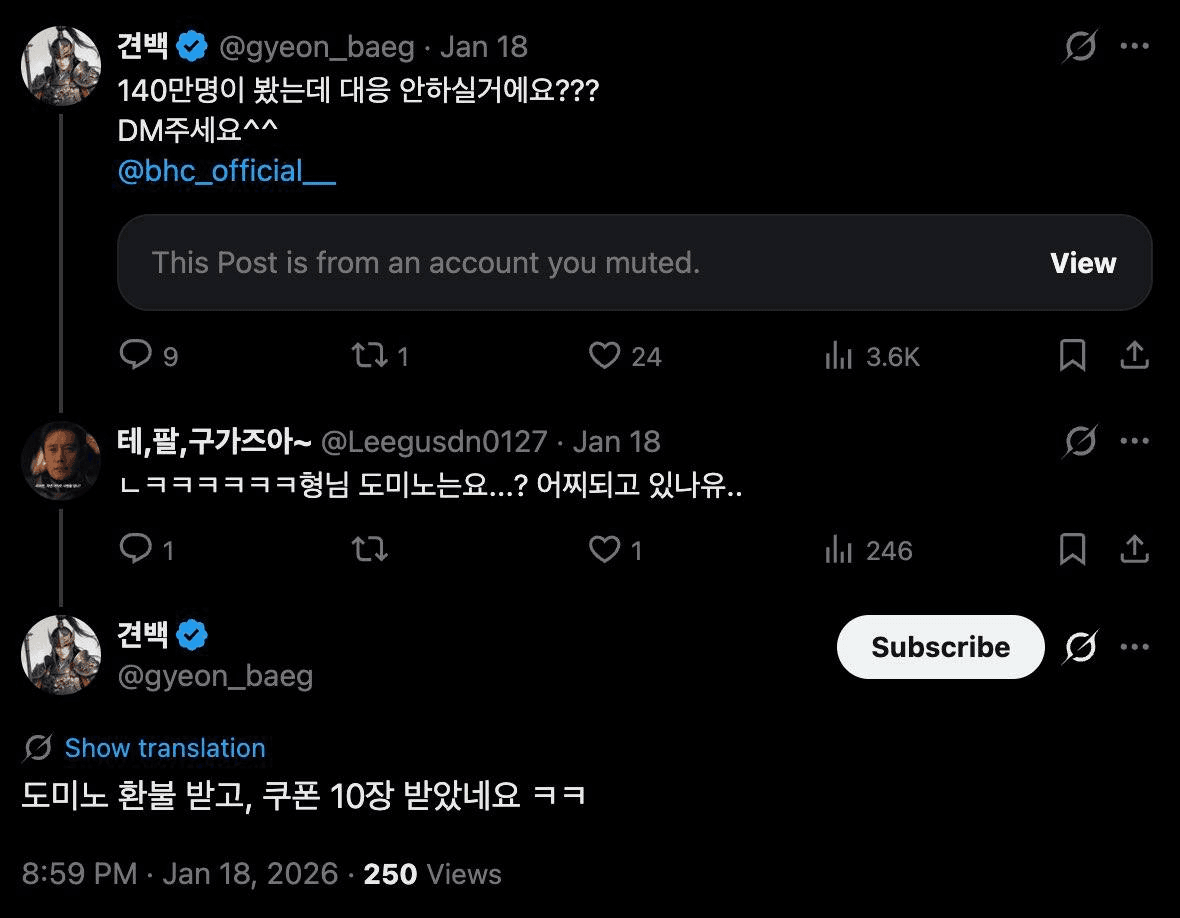View the muted account's post
The width and height of the screenshot is (1180, 918).
coord(1082,263)
